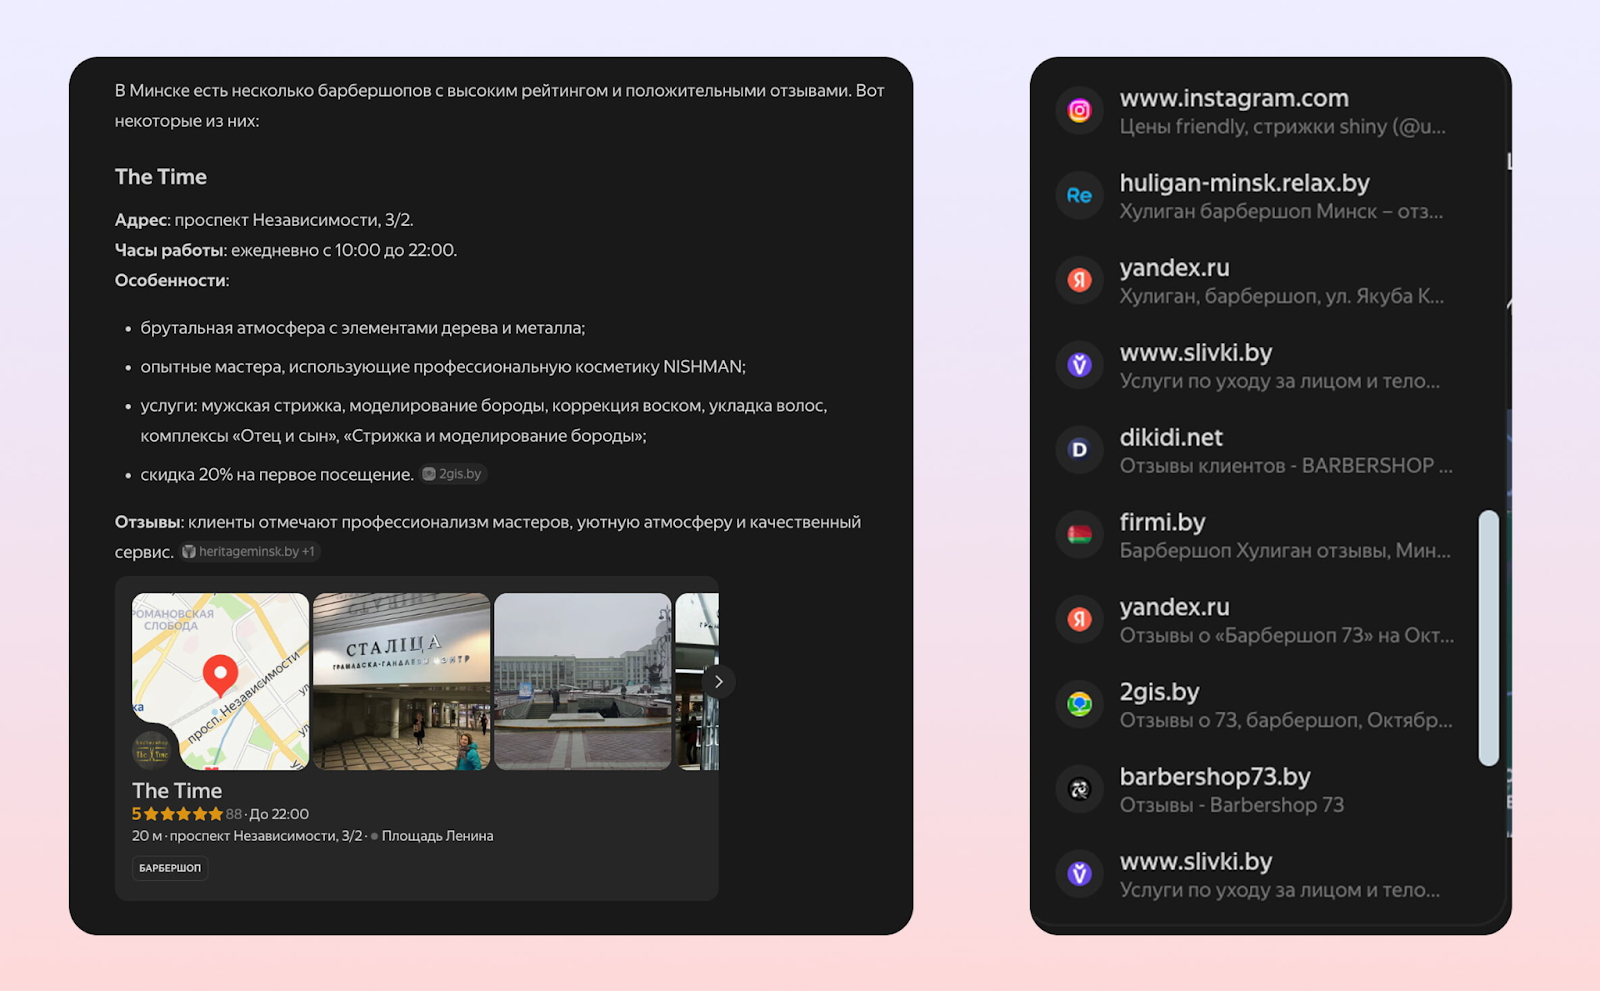This screenshot has width=1600, height=991.
Task: Click 'скидка 20% на первое посещение' text
Action: click(277, 475)
